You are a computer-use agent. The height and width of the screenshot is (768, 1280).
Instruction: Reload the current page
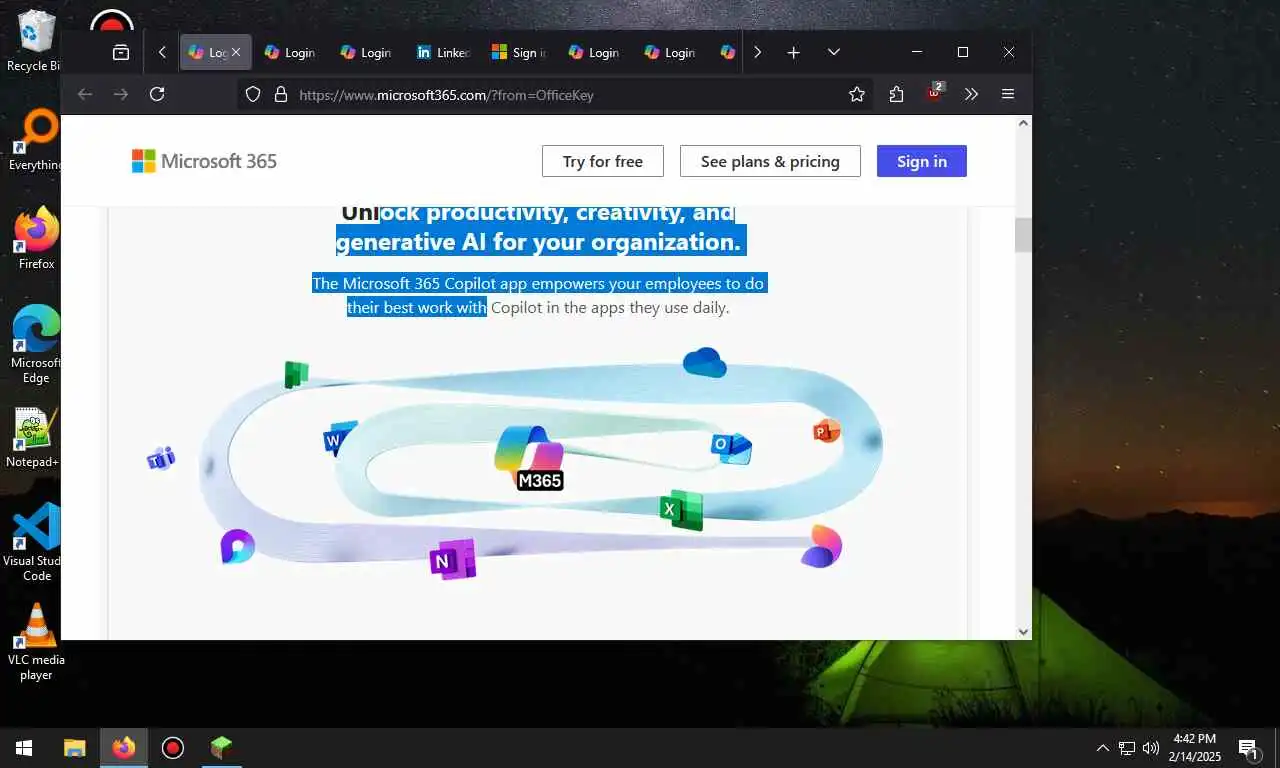157,94
